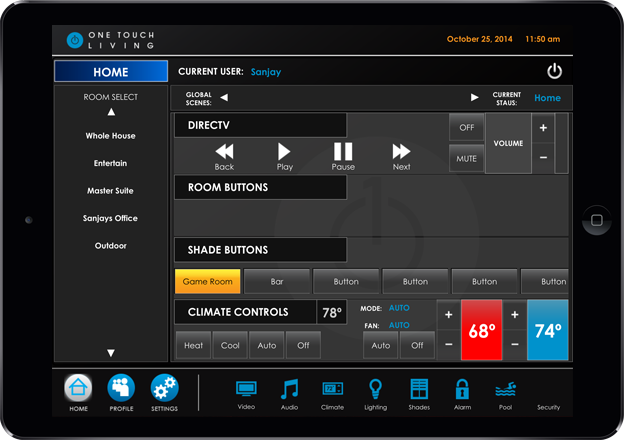Skip forward with Next

point(401,157)
